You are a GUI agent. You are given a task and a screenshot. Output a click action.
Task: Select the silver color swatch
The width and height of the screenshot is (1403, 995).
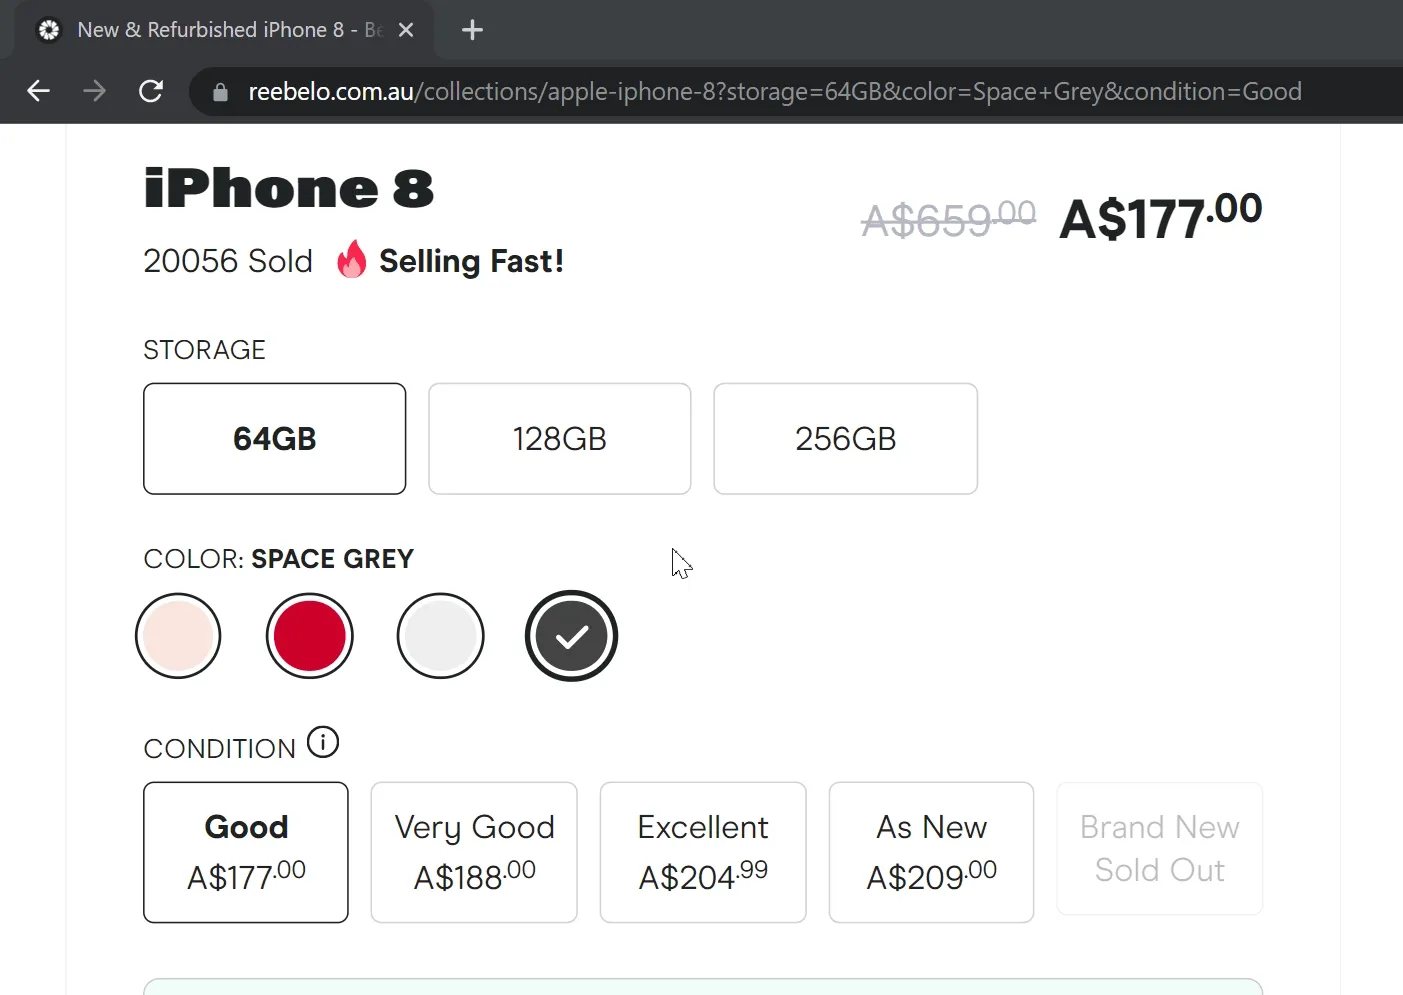(440, 635)
